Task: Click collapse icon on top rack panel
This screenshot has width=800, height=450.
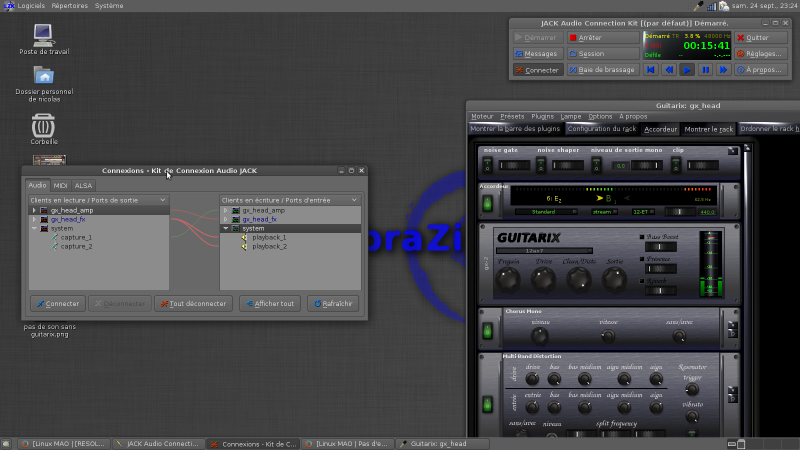Action: point(733,151)
